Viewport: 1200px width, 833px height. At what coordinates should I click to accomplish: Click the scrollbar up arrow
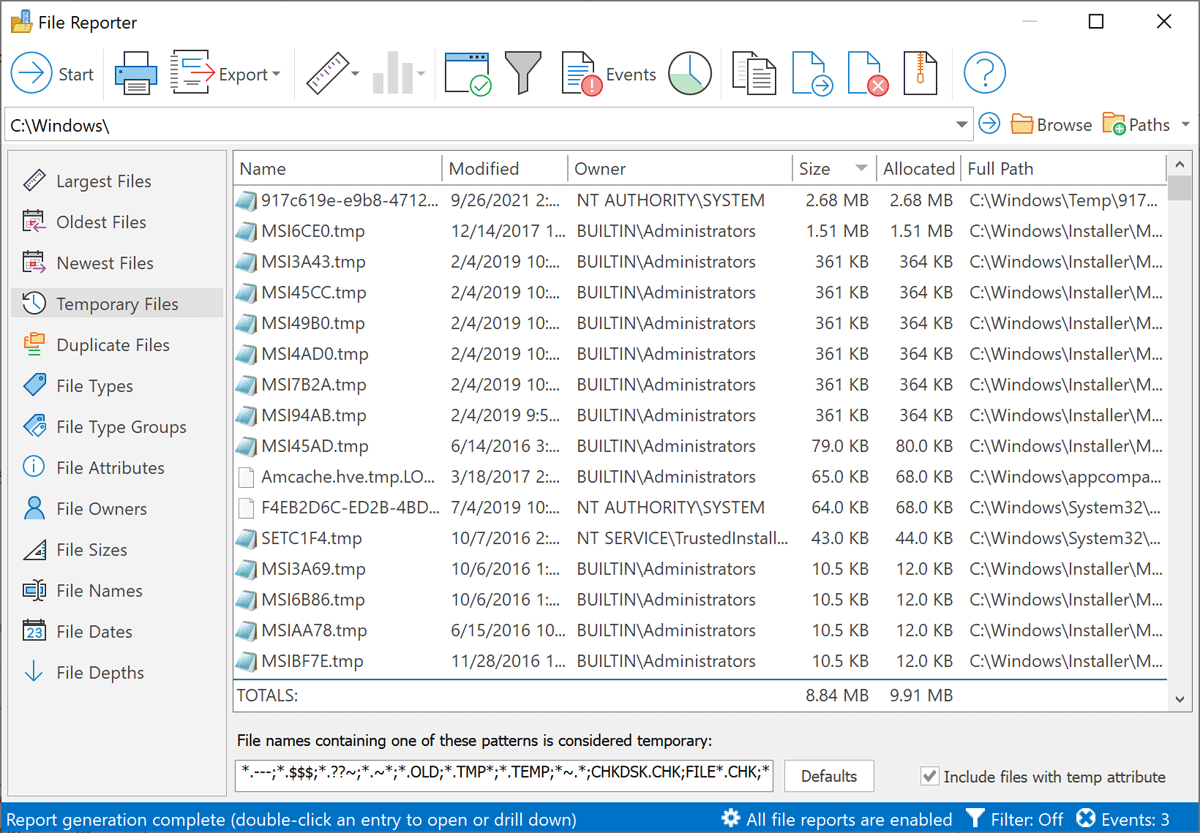point(1180,165)
